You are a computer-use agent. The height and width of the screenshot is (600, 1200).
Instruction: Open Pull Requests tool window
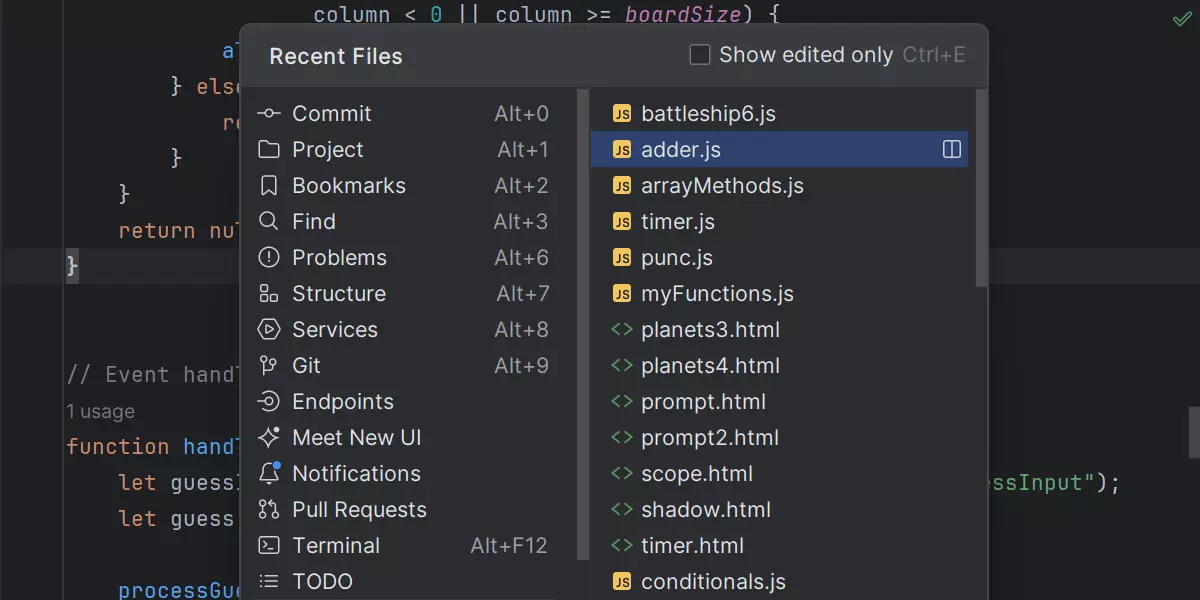coord(359,510)
